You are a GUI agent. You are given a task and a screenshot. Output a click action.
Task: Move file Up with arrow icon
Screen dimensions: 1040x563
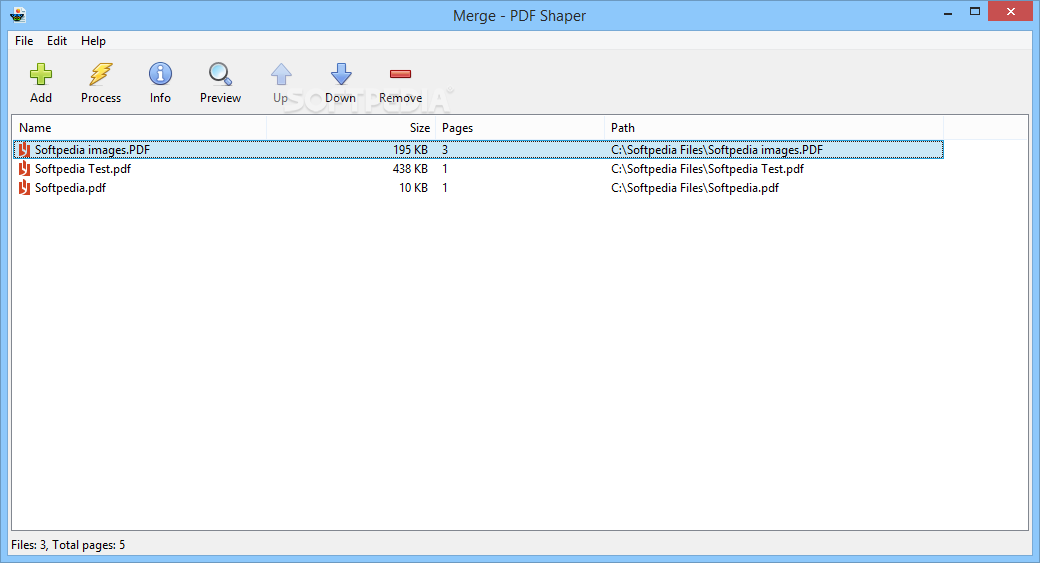click(281, 74)
